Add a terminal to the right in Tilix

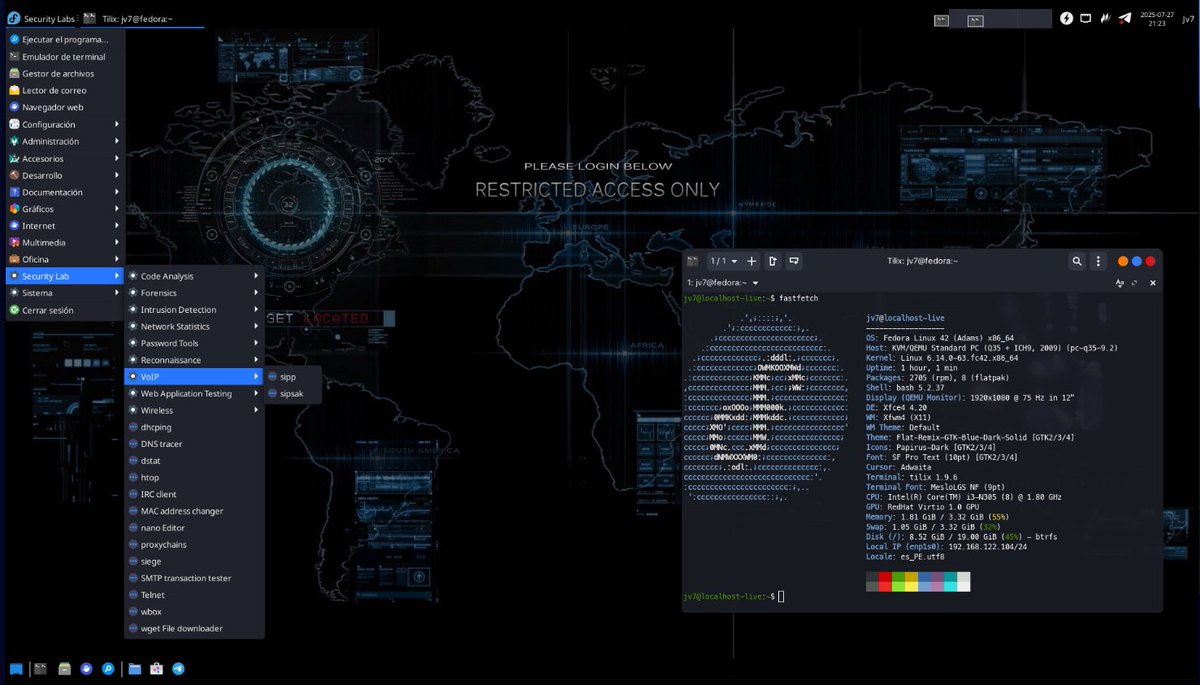point(773,261)
